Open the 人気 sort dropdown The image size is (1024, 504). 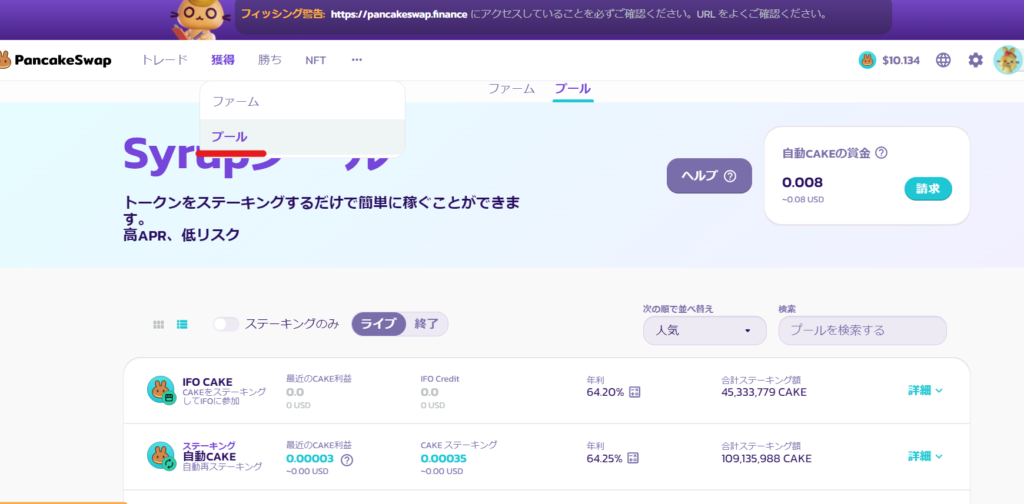[705, 330]
